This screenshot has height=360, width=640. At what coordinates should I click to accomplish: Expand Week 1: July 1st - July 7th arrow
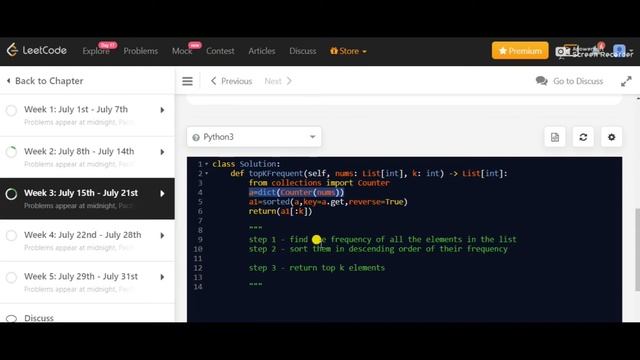pyautogui.click(x=162, y=110)
